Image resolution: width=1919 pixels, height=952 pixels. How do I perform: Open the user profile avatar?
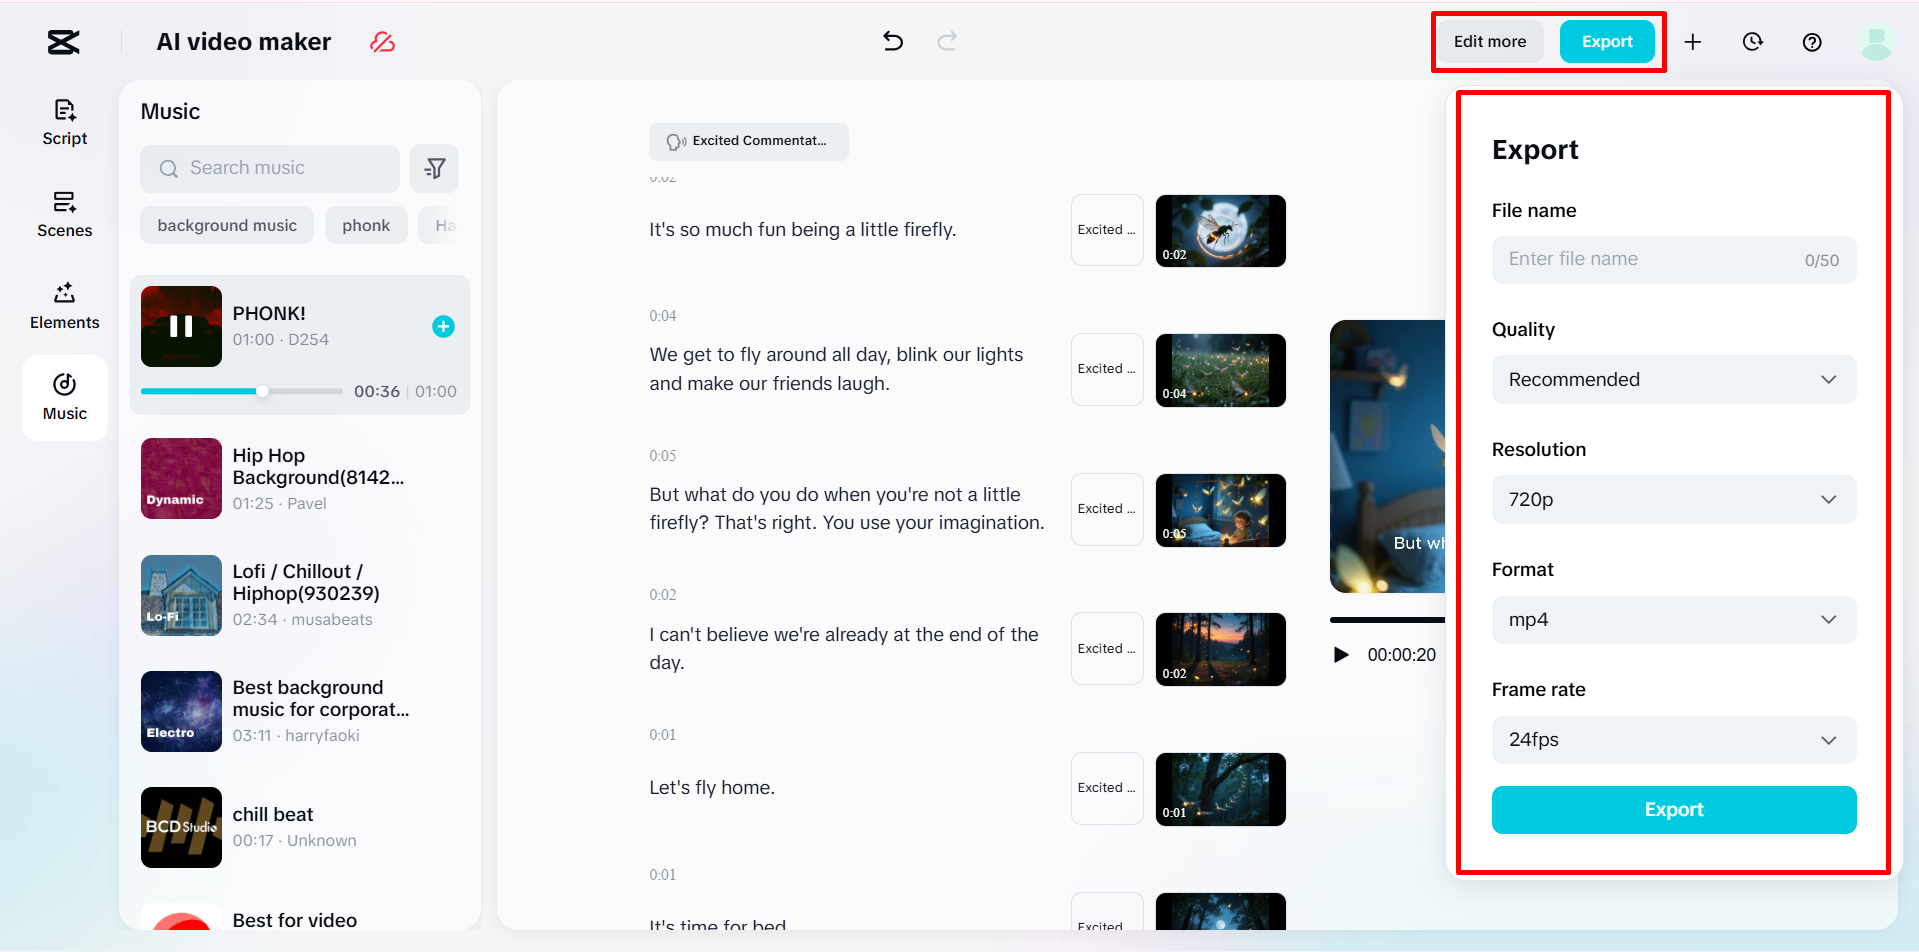(1876, 42)
